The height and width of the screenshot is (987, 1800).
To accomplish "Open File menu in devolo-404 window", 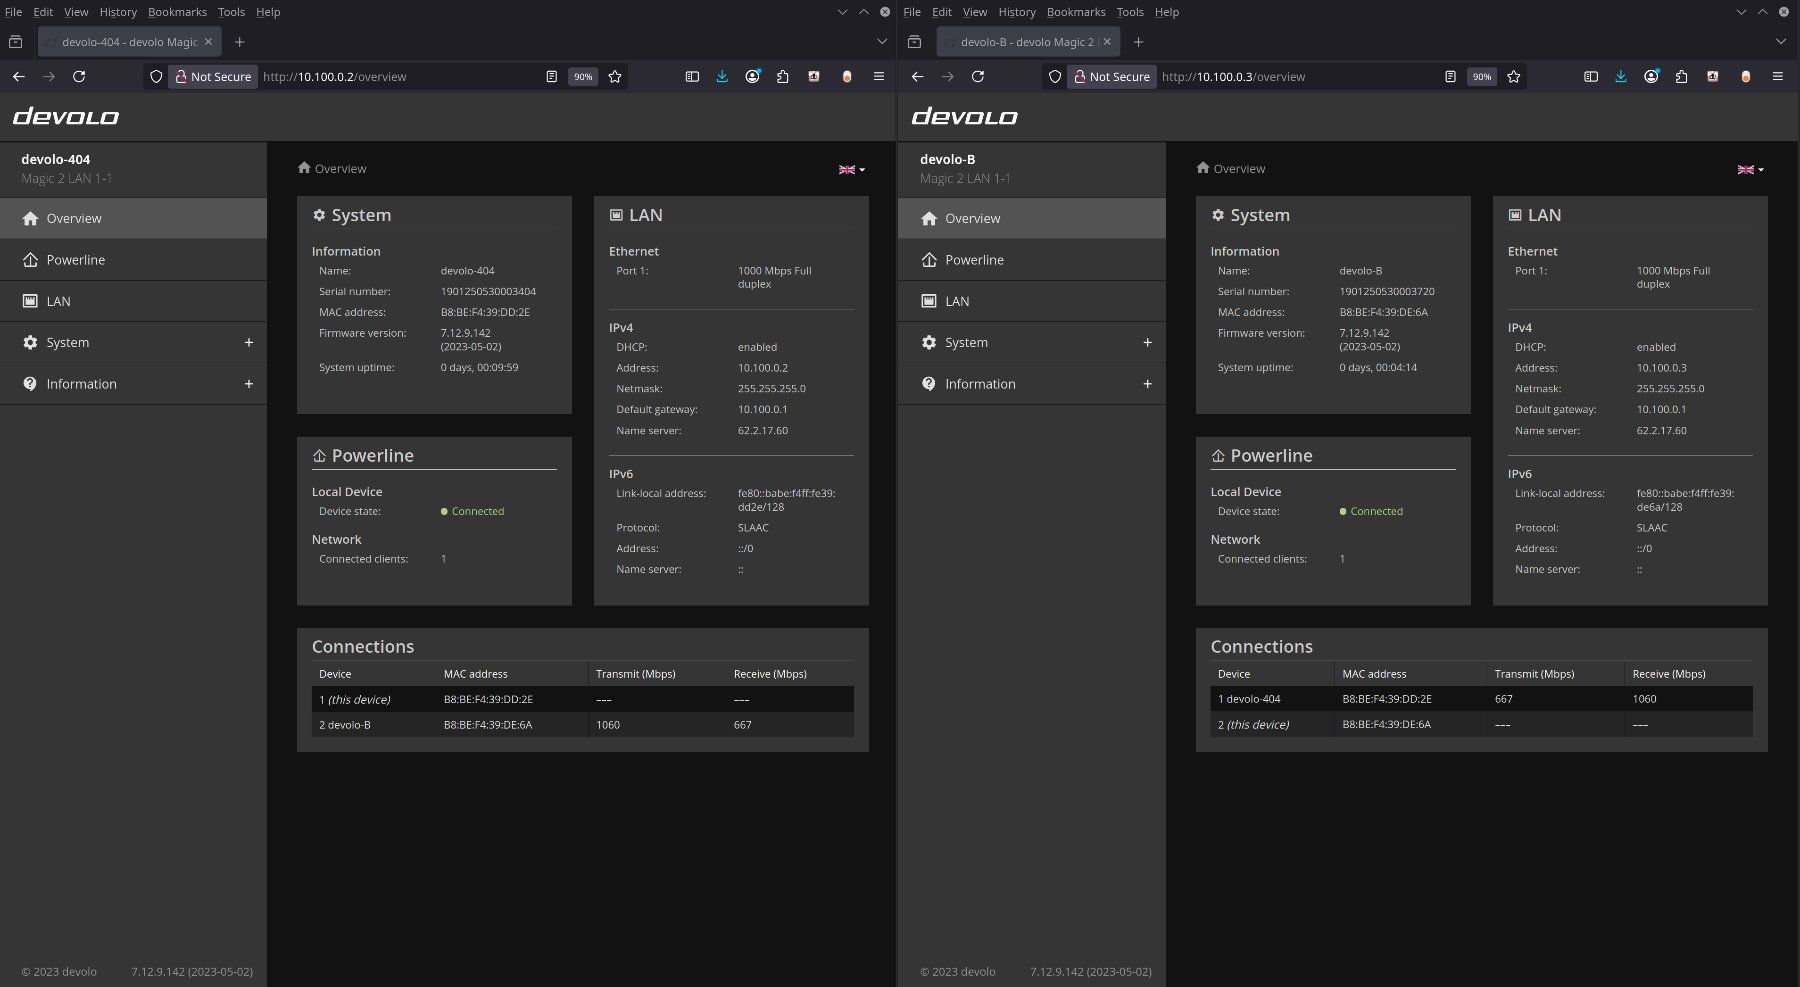I will (13, 12).
